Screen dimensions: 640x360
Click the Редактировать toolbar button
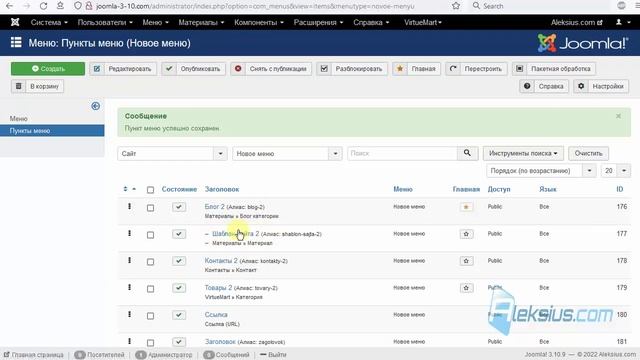123,69
